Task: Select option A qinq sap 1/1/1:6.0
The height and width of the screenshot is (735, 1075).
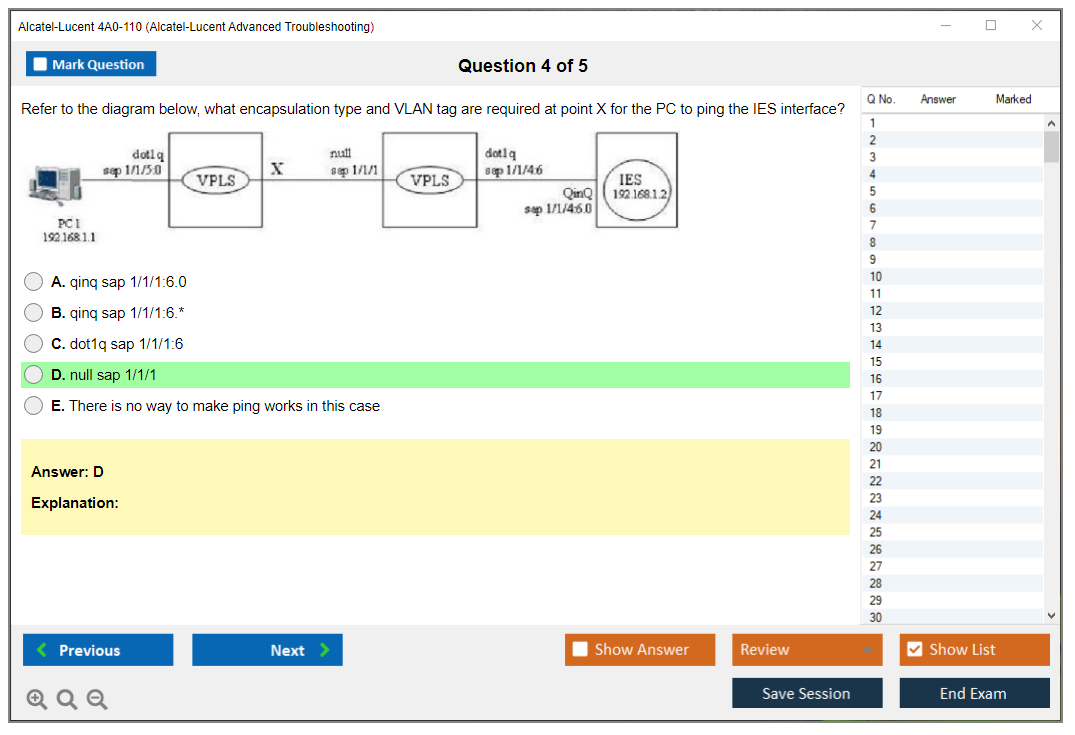Action: tap(34, 282)
